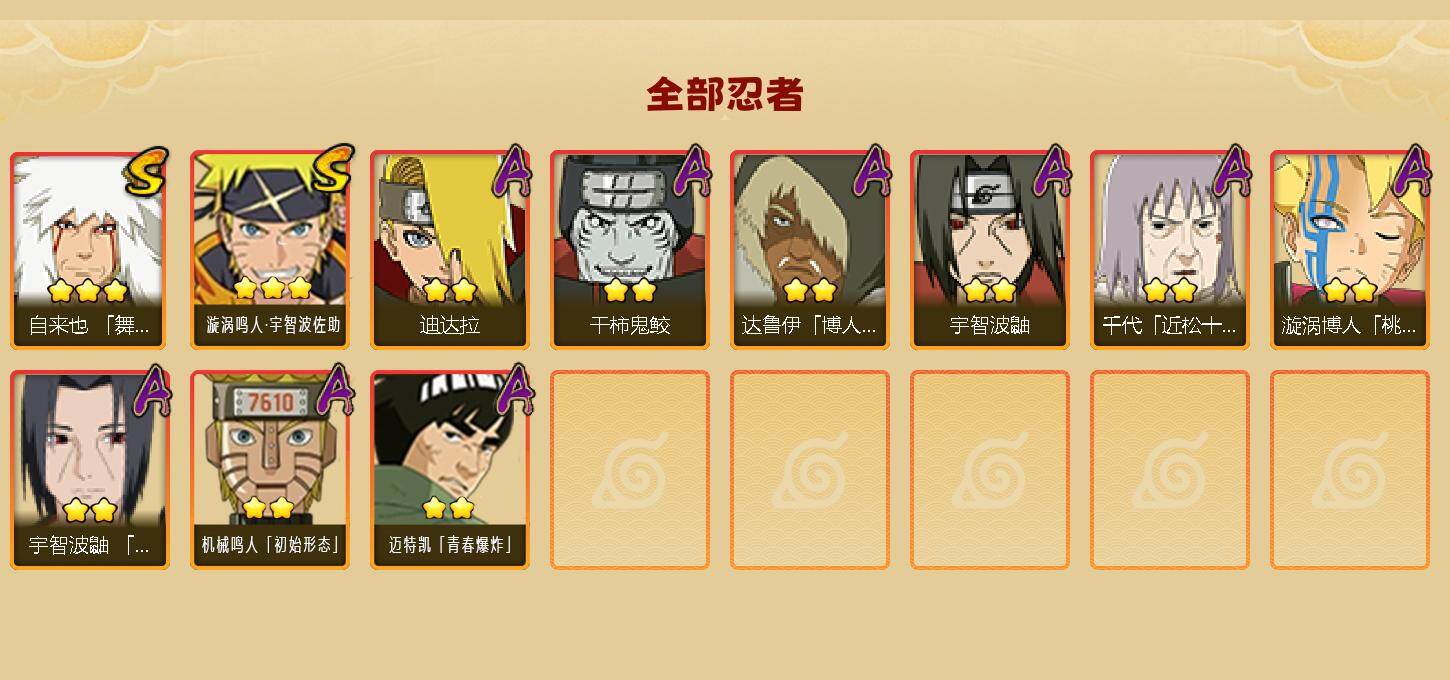Click the three-star rating on 自来也
This screenshot has height=680, width=1450.
(88, 291)
